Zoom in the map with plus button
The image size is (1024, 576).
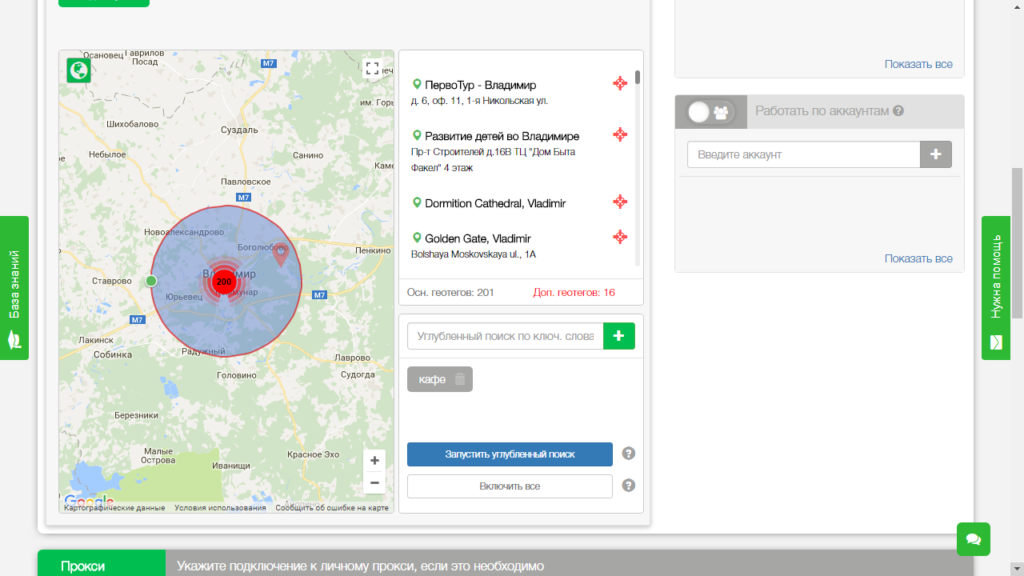coord(374,460)
